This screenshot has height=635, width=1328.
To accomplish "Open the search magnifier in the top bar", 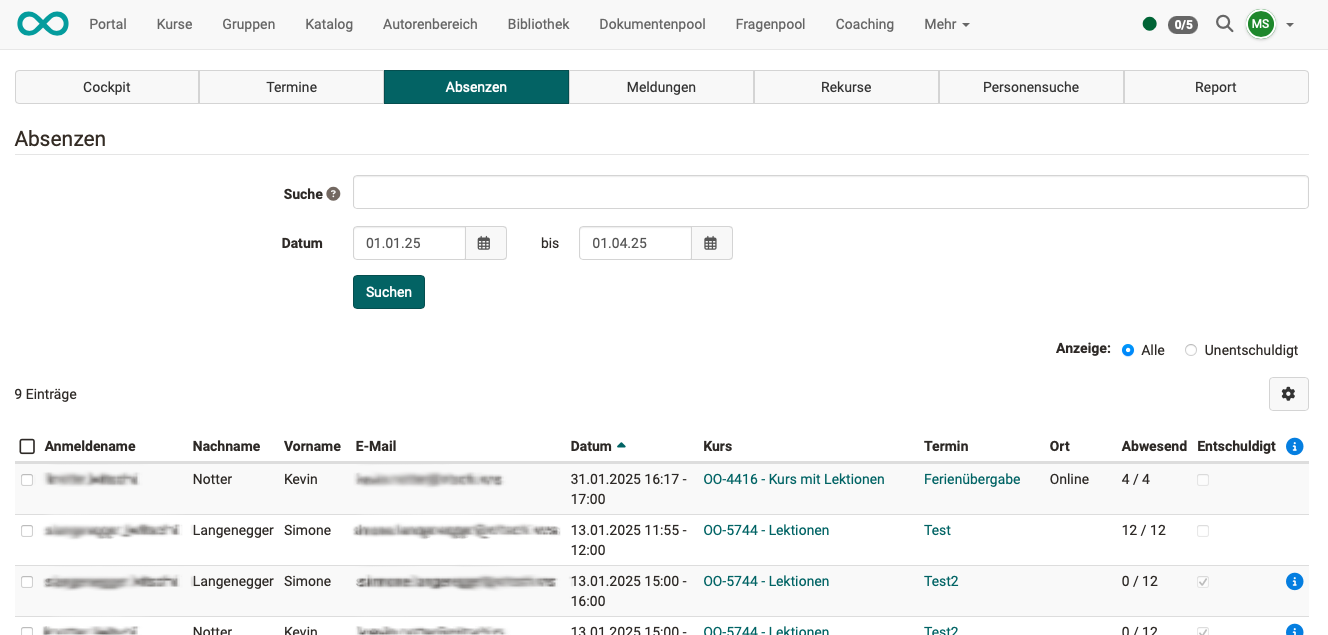I will 1224,24.
